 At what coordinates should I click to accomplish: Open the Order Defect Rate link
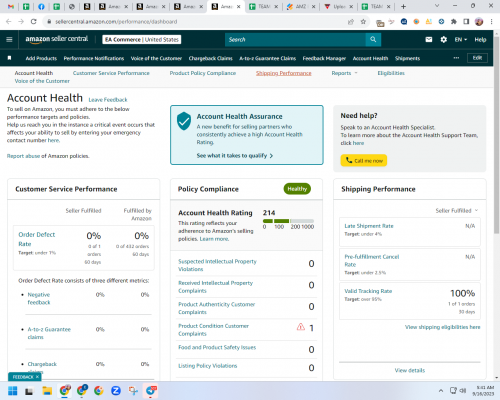pyautogui.click(x=37, y=239)
